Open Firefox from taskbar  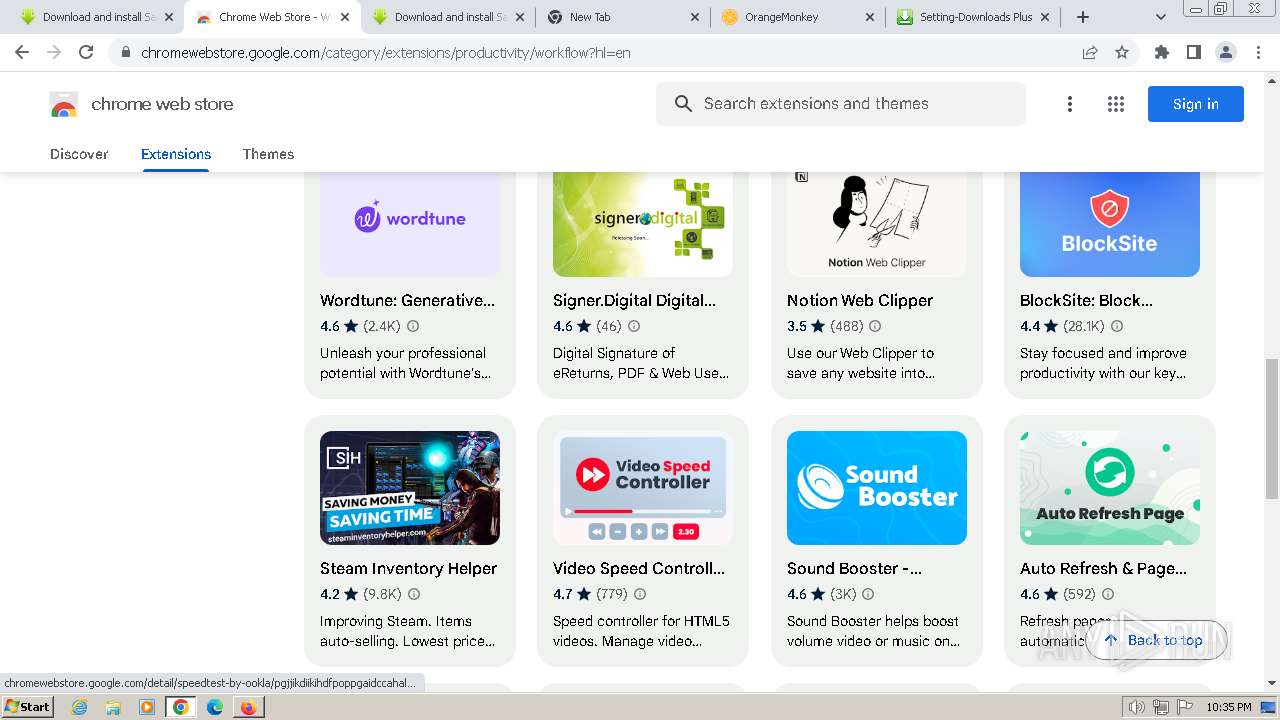[x=248, y=707]
